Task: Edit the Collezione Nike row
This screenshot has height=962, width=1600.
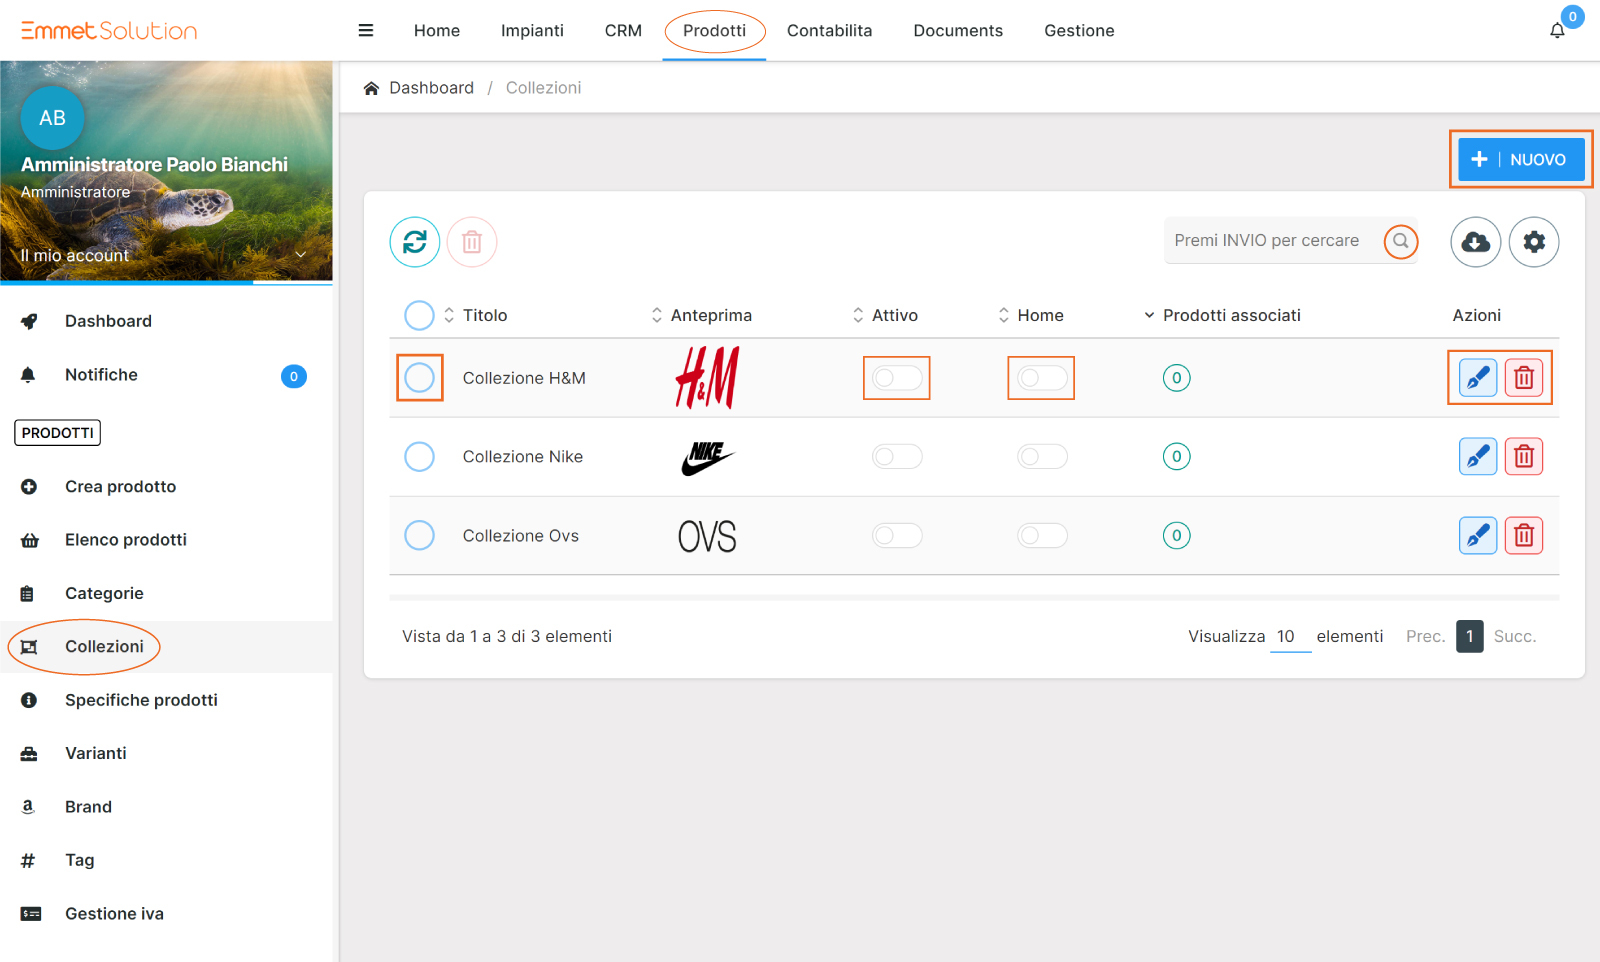Action: click(1477, 457)
